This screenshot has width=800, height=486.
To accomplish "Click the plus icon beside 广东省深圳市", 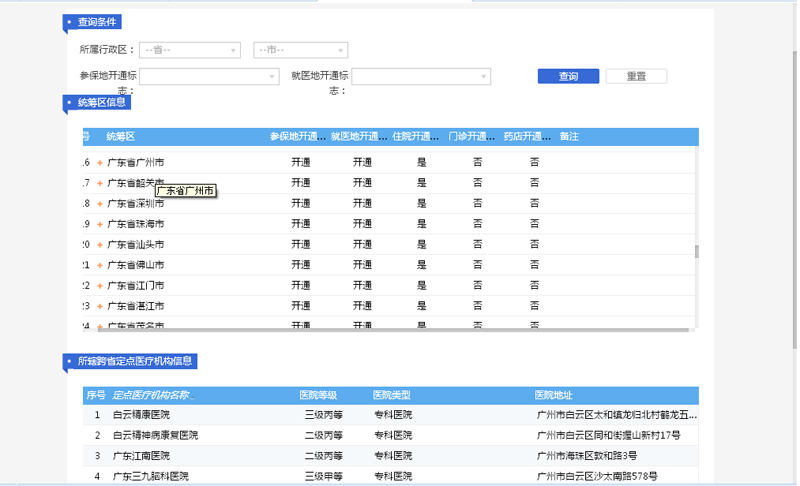I will 100,203.
